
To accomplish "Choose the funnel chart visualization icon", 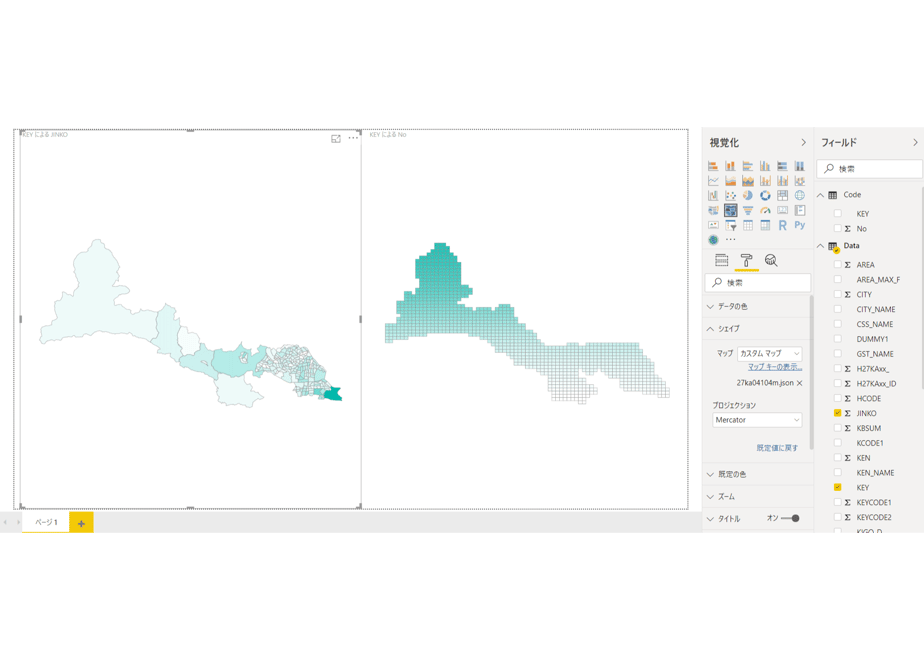I will click(748, 210).
